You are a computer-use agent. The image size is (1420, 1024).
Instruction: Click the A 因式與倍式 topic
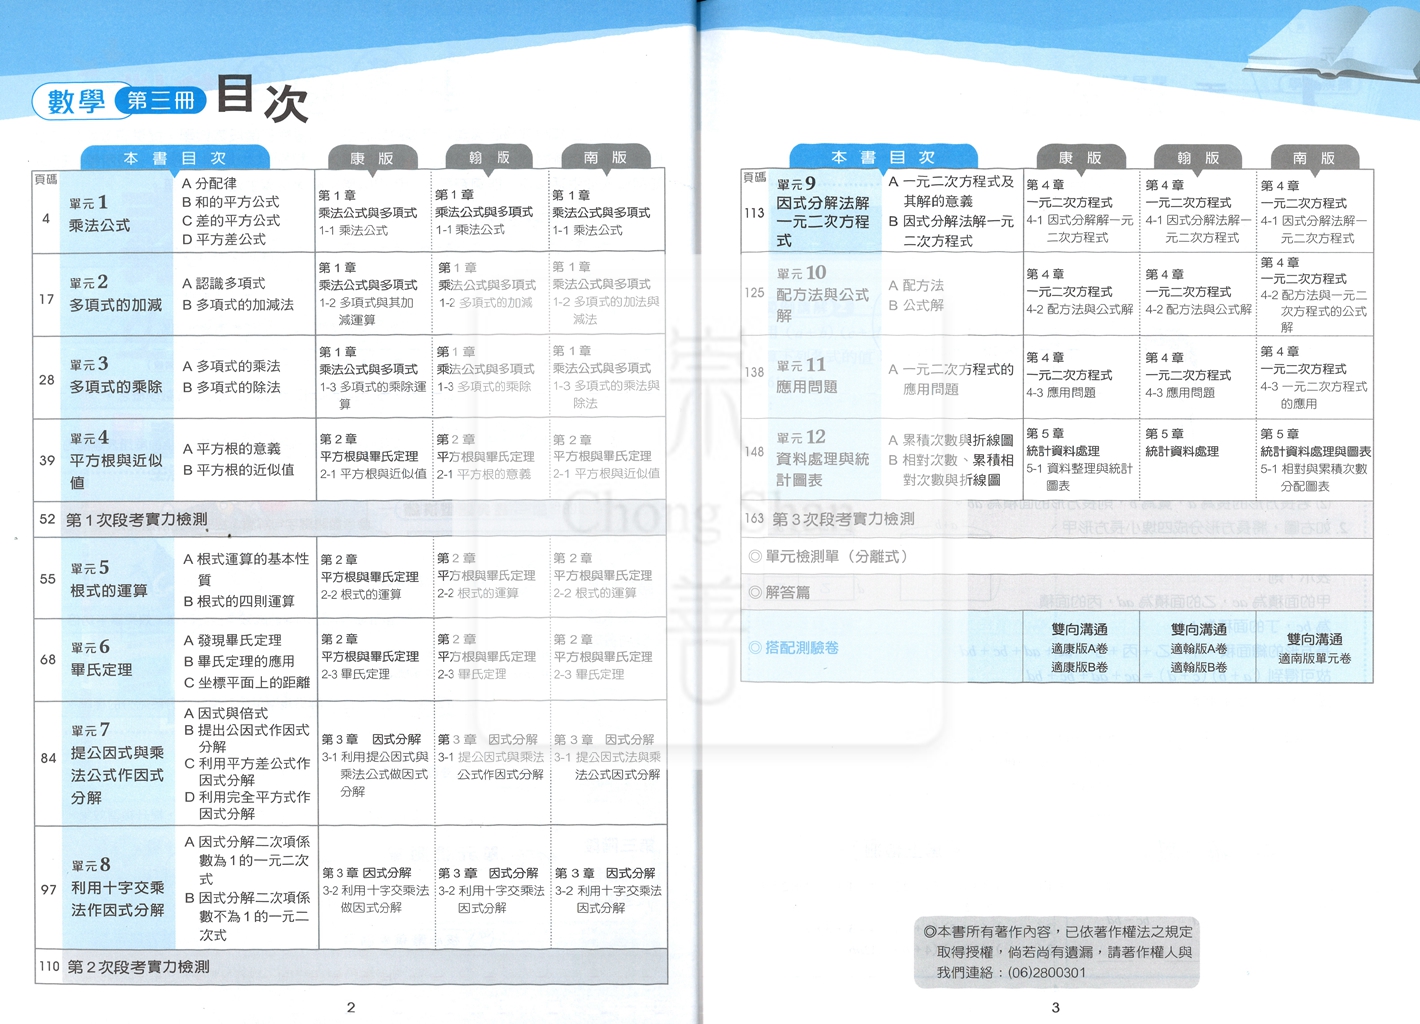225,713
